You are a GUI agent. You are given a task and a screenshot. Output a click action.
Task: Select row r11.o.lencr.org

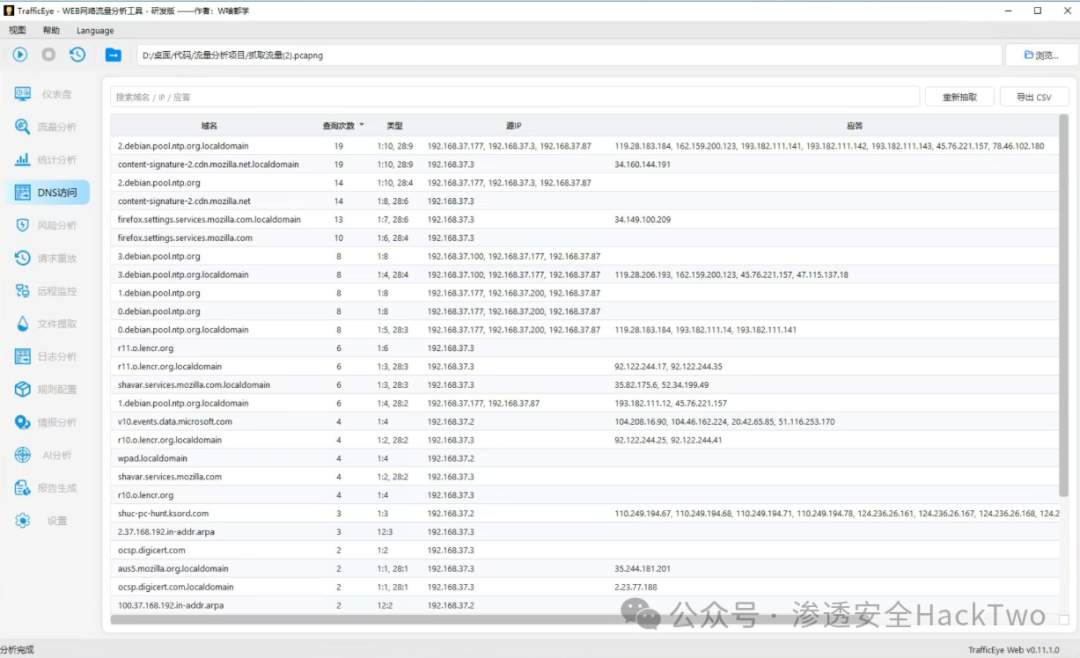pyautogui.click(x=585, y=348)
